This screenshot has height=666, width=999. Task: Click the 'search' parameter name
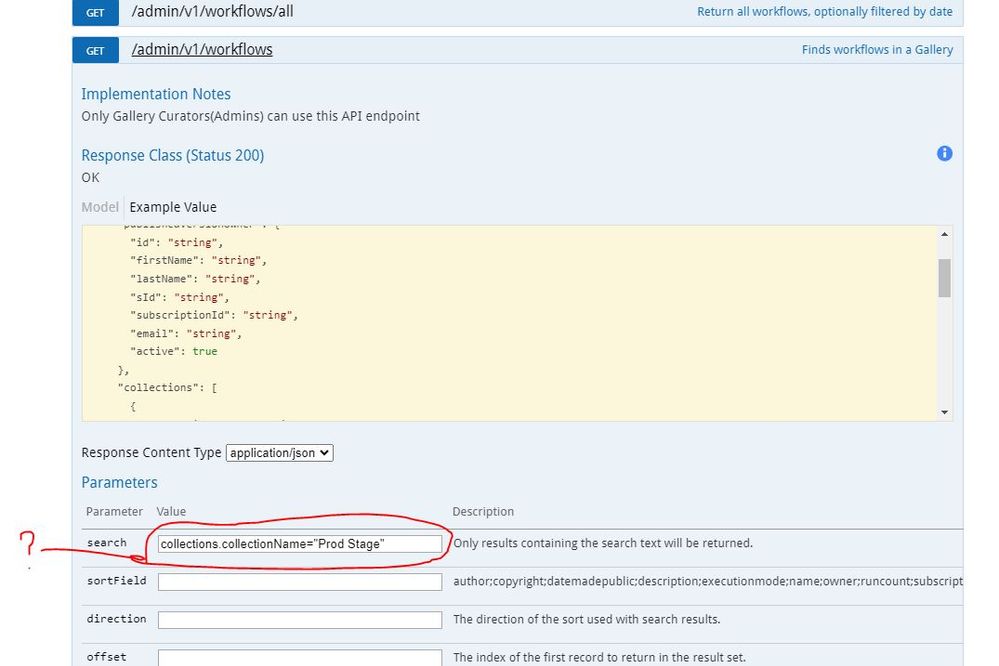(107, 543)
